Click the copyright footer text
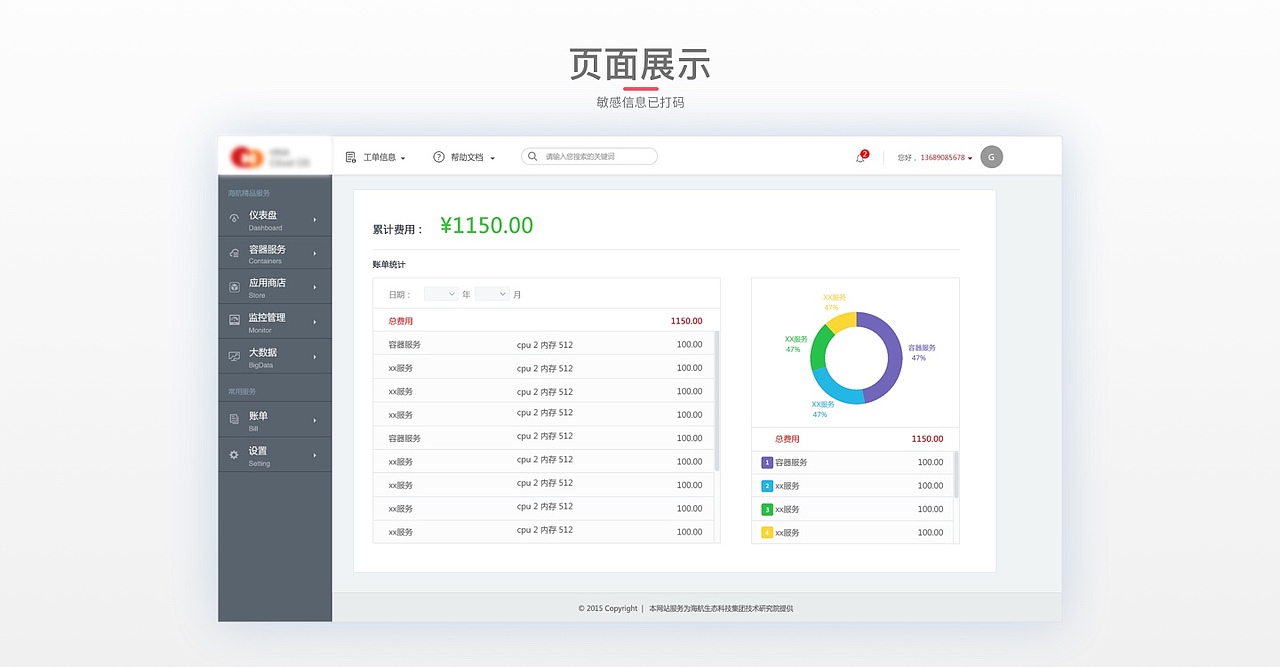 tap(686, 608)
